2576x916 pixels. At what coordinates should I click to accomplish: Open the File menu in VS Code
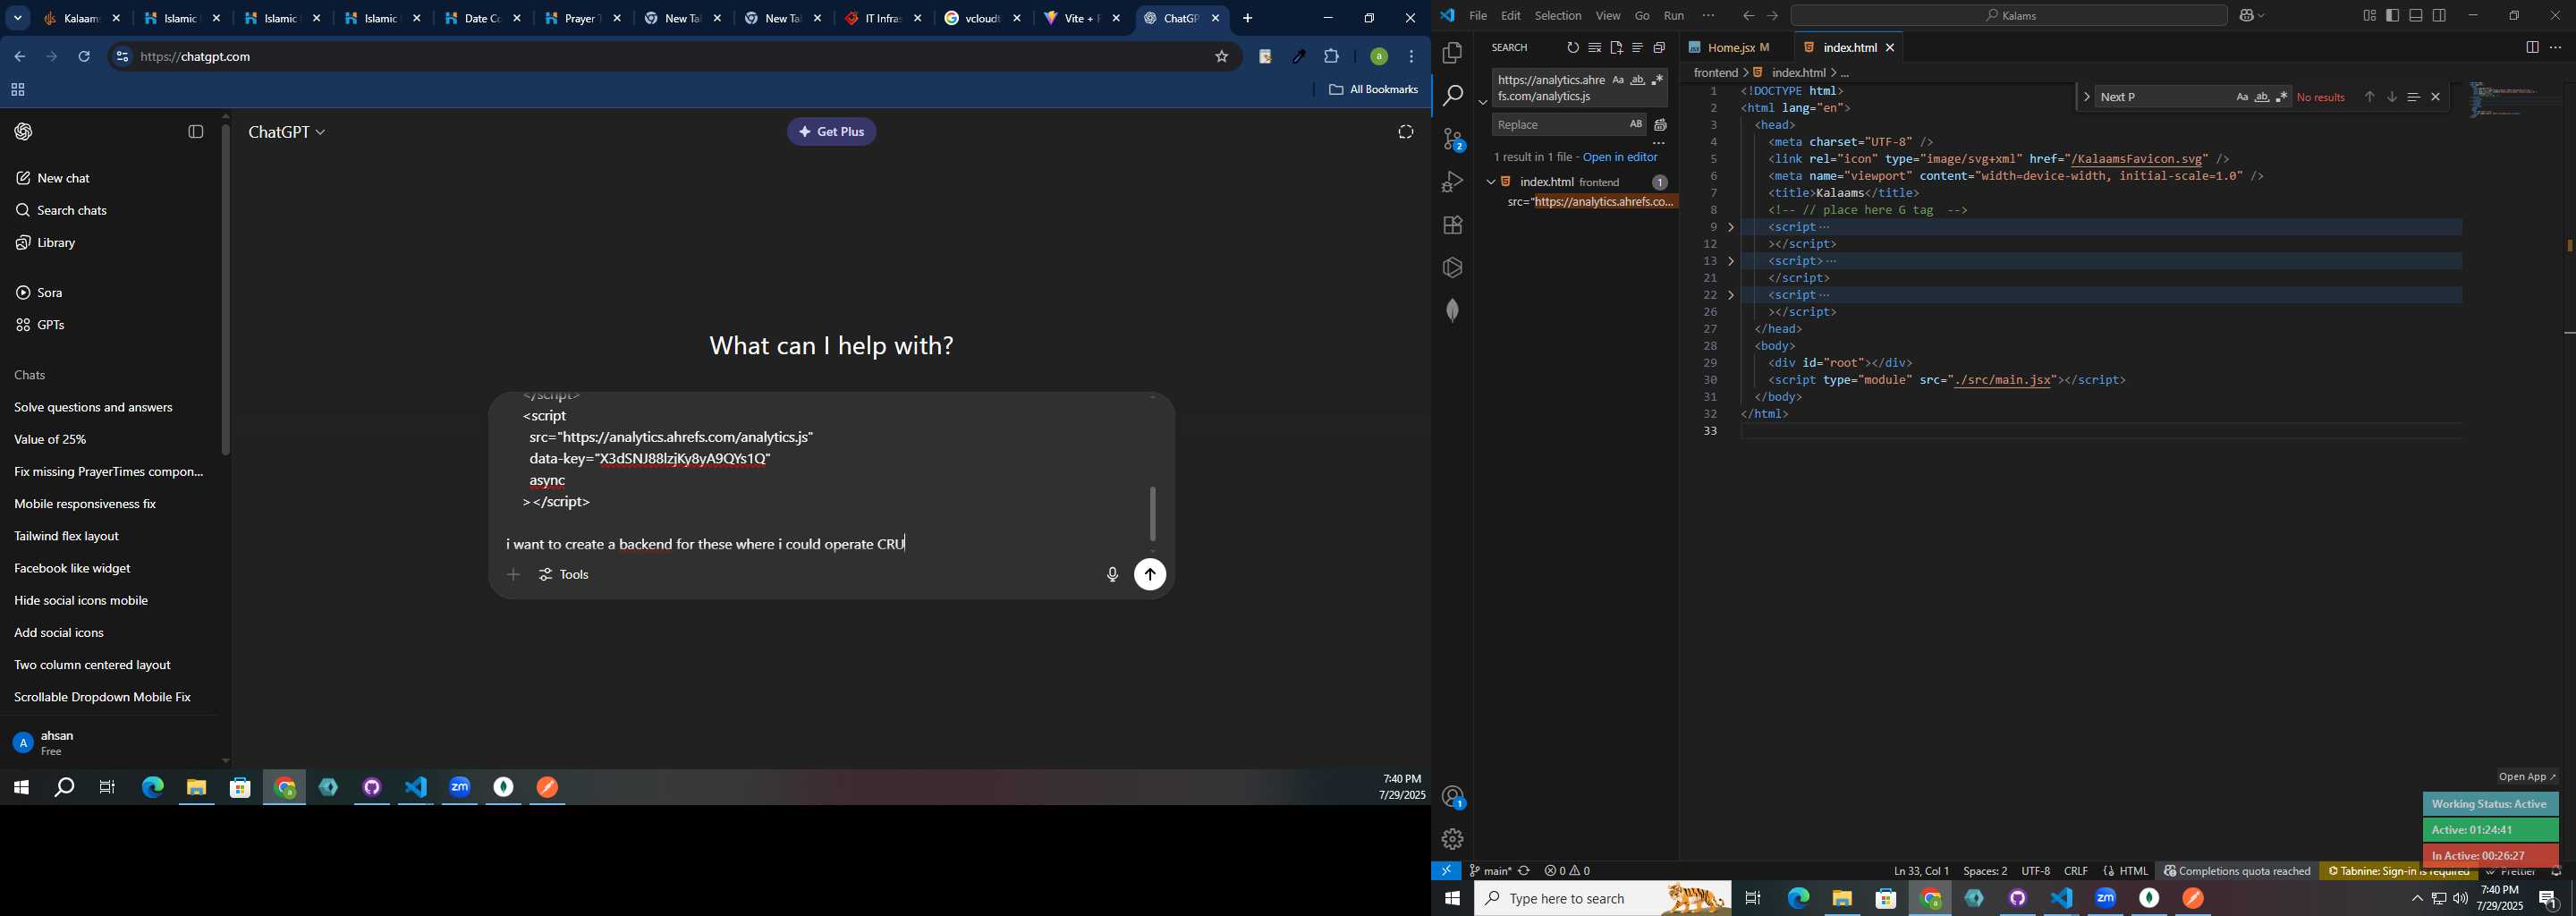[x=1477, y=16]
